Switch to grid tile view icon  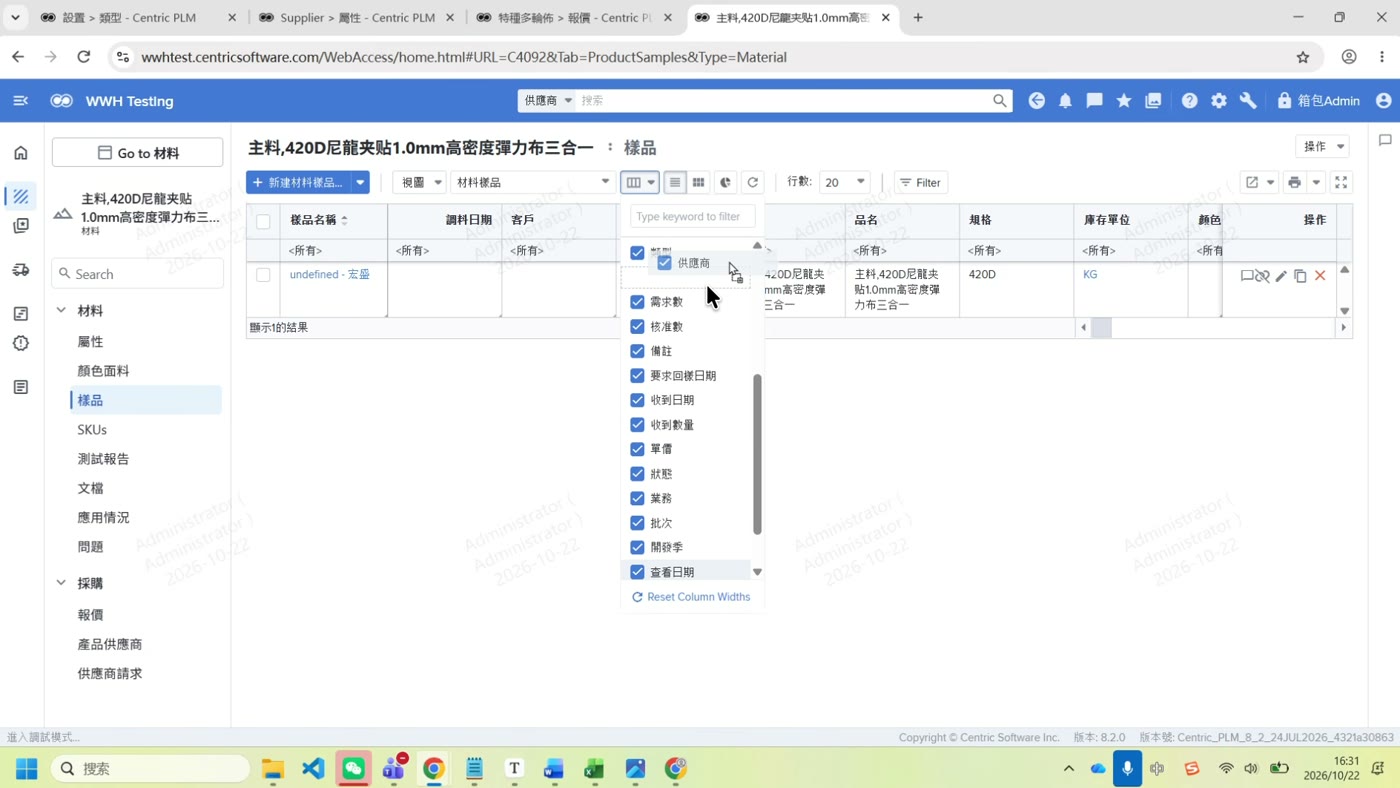point(699,183)
